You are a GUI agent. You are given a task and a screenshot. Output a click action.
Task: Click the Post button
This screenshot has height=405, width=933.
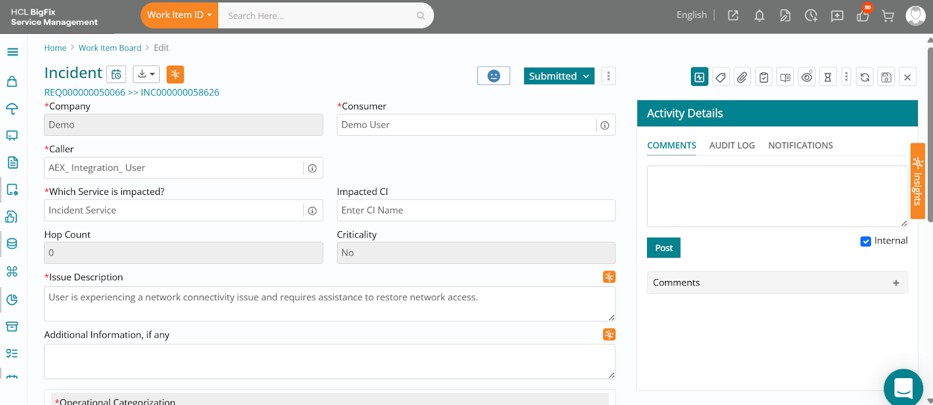tap(663, 248)
